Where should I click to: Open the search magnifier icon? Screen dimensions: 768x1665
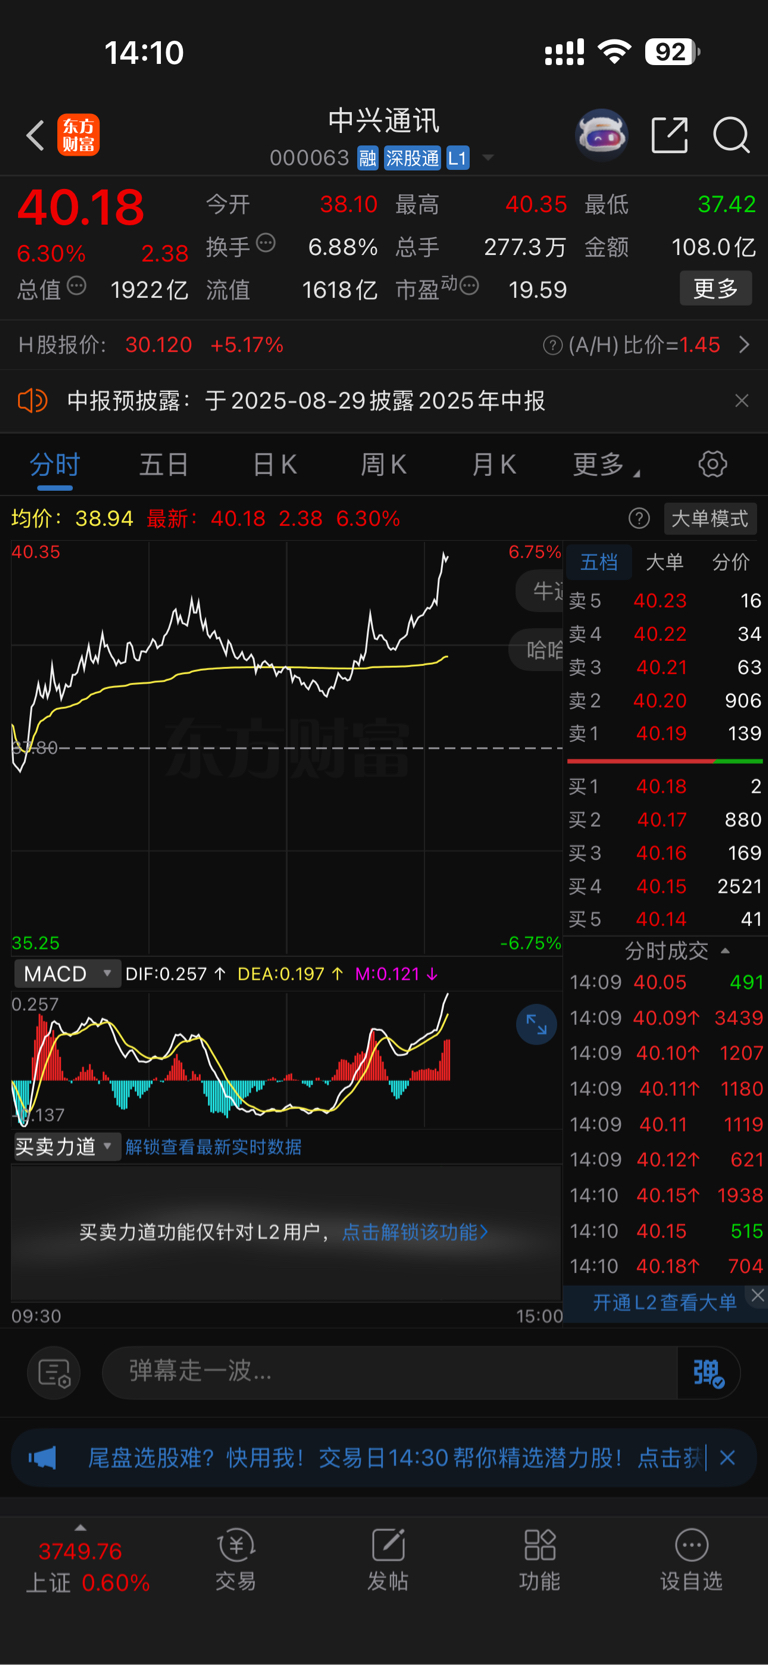(731, 134)
